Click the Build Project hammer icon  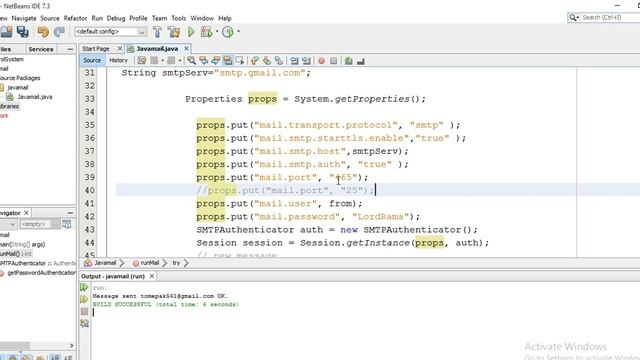click(157, 32)
